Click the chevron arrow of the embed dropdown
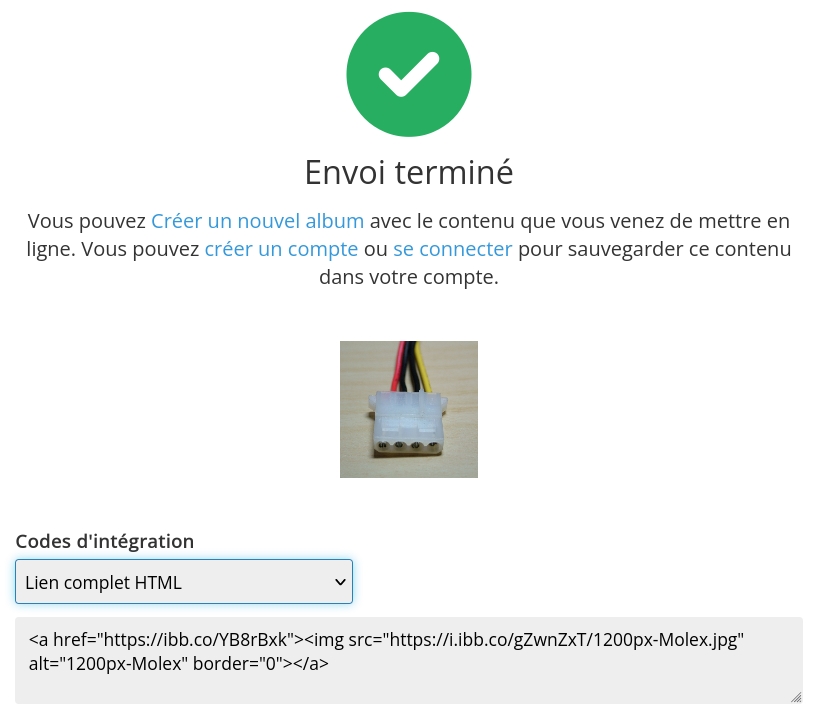Screen dimensions: 814x718 (339, 582)
